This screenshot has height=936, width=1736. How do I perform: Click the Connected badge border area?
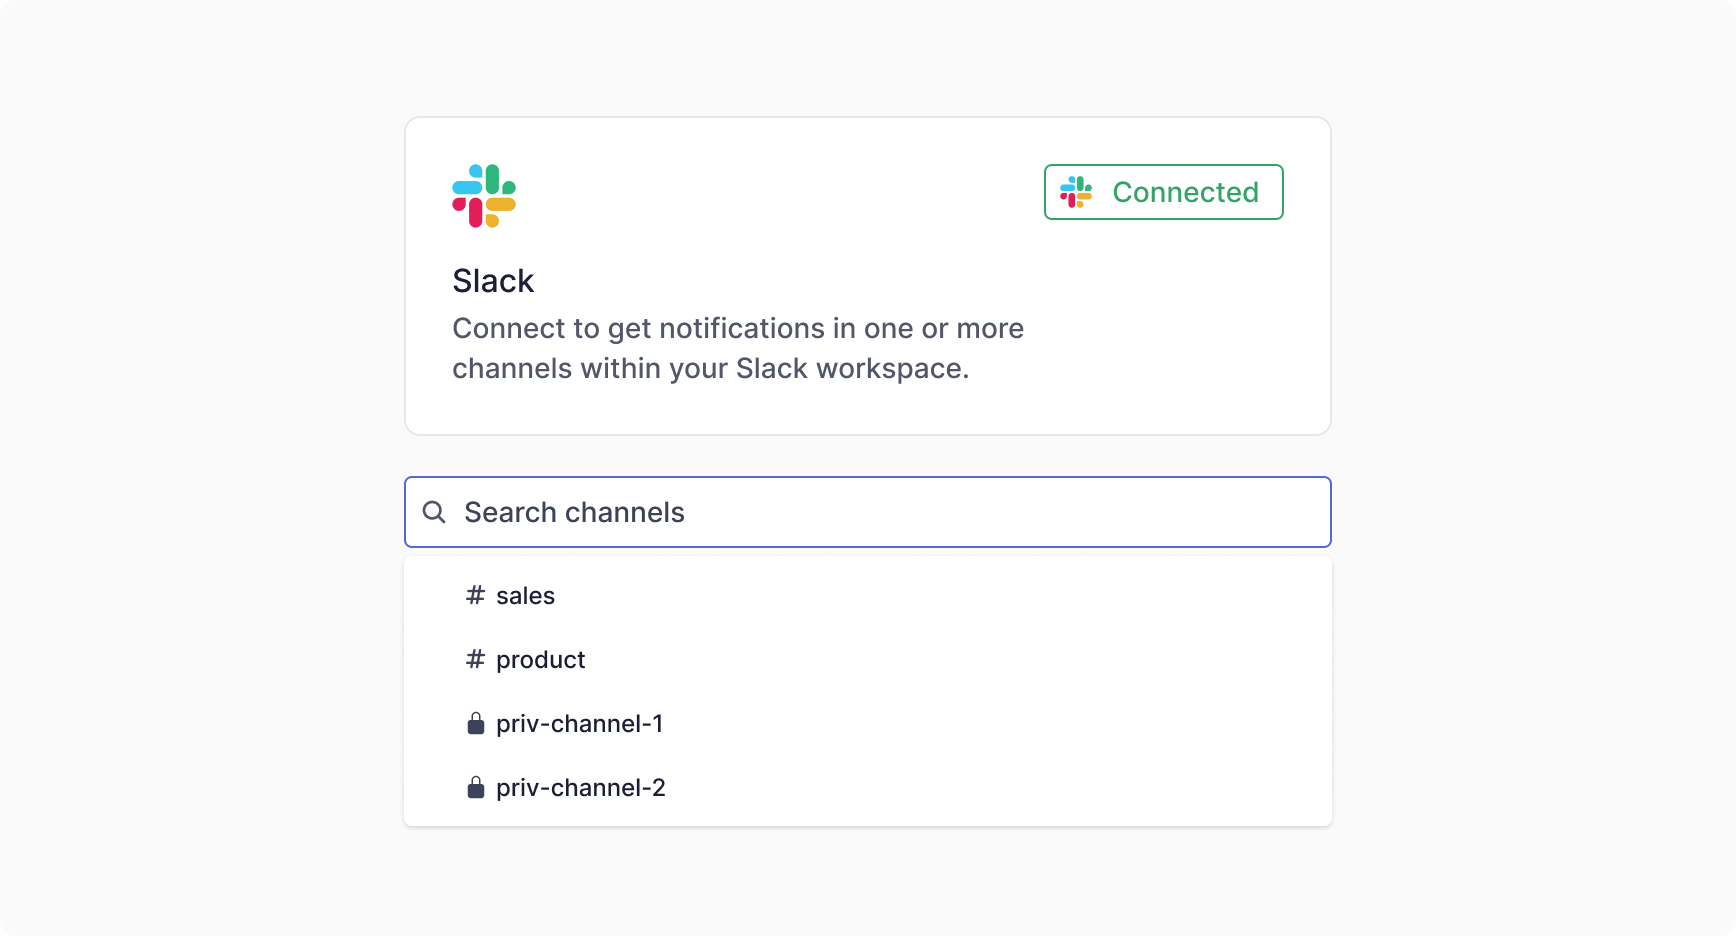[x=1163, y=168]
